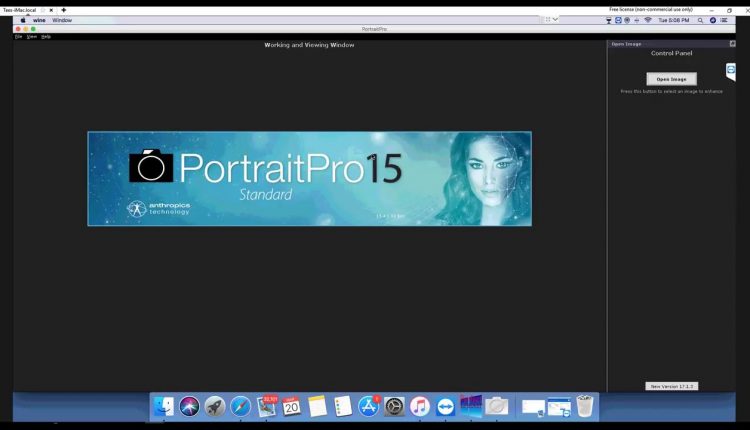
Task: Open Reminders list icon in the Dock
Action: (343, 407)
